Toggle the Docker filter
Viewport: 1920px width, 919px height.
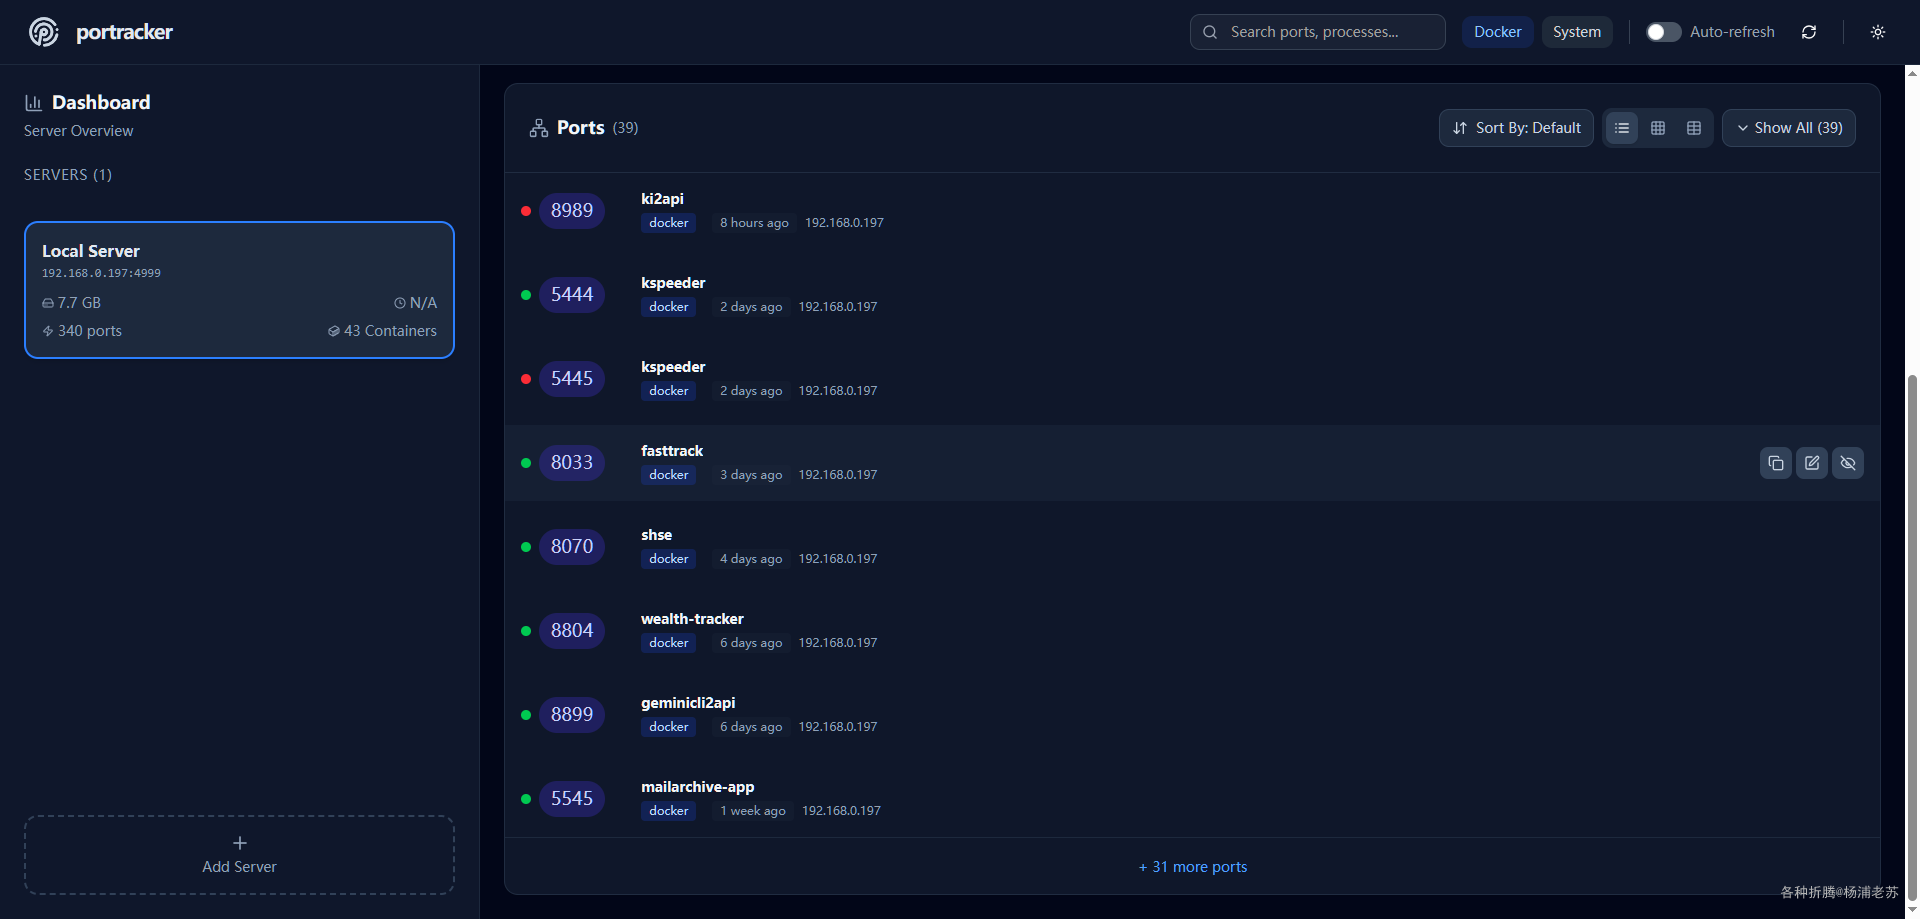pyautogui.click(x=1497, y=32)
